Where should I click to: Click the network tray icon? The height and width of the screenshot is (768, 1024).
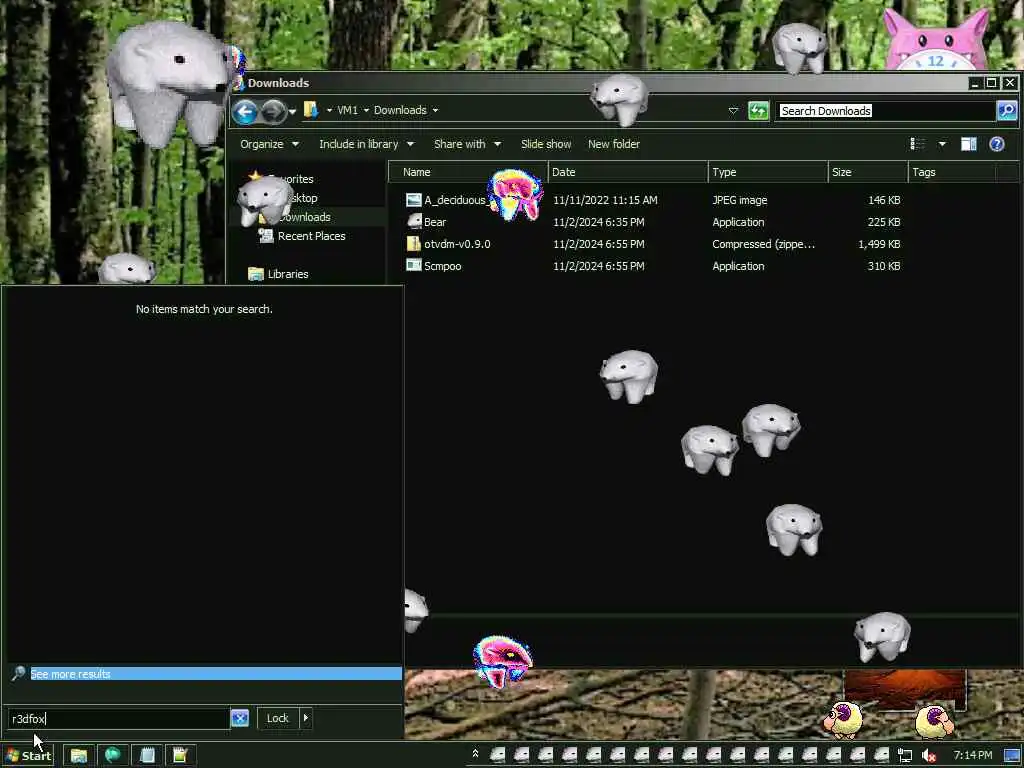click(904, 756)
